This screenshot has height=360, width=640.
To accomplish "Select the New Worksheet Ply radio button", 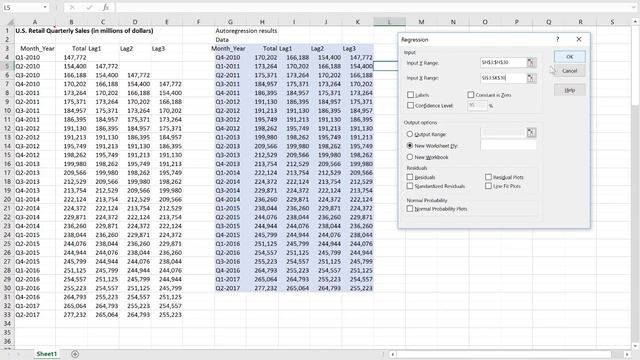I will (x=409, y=145).
